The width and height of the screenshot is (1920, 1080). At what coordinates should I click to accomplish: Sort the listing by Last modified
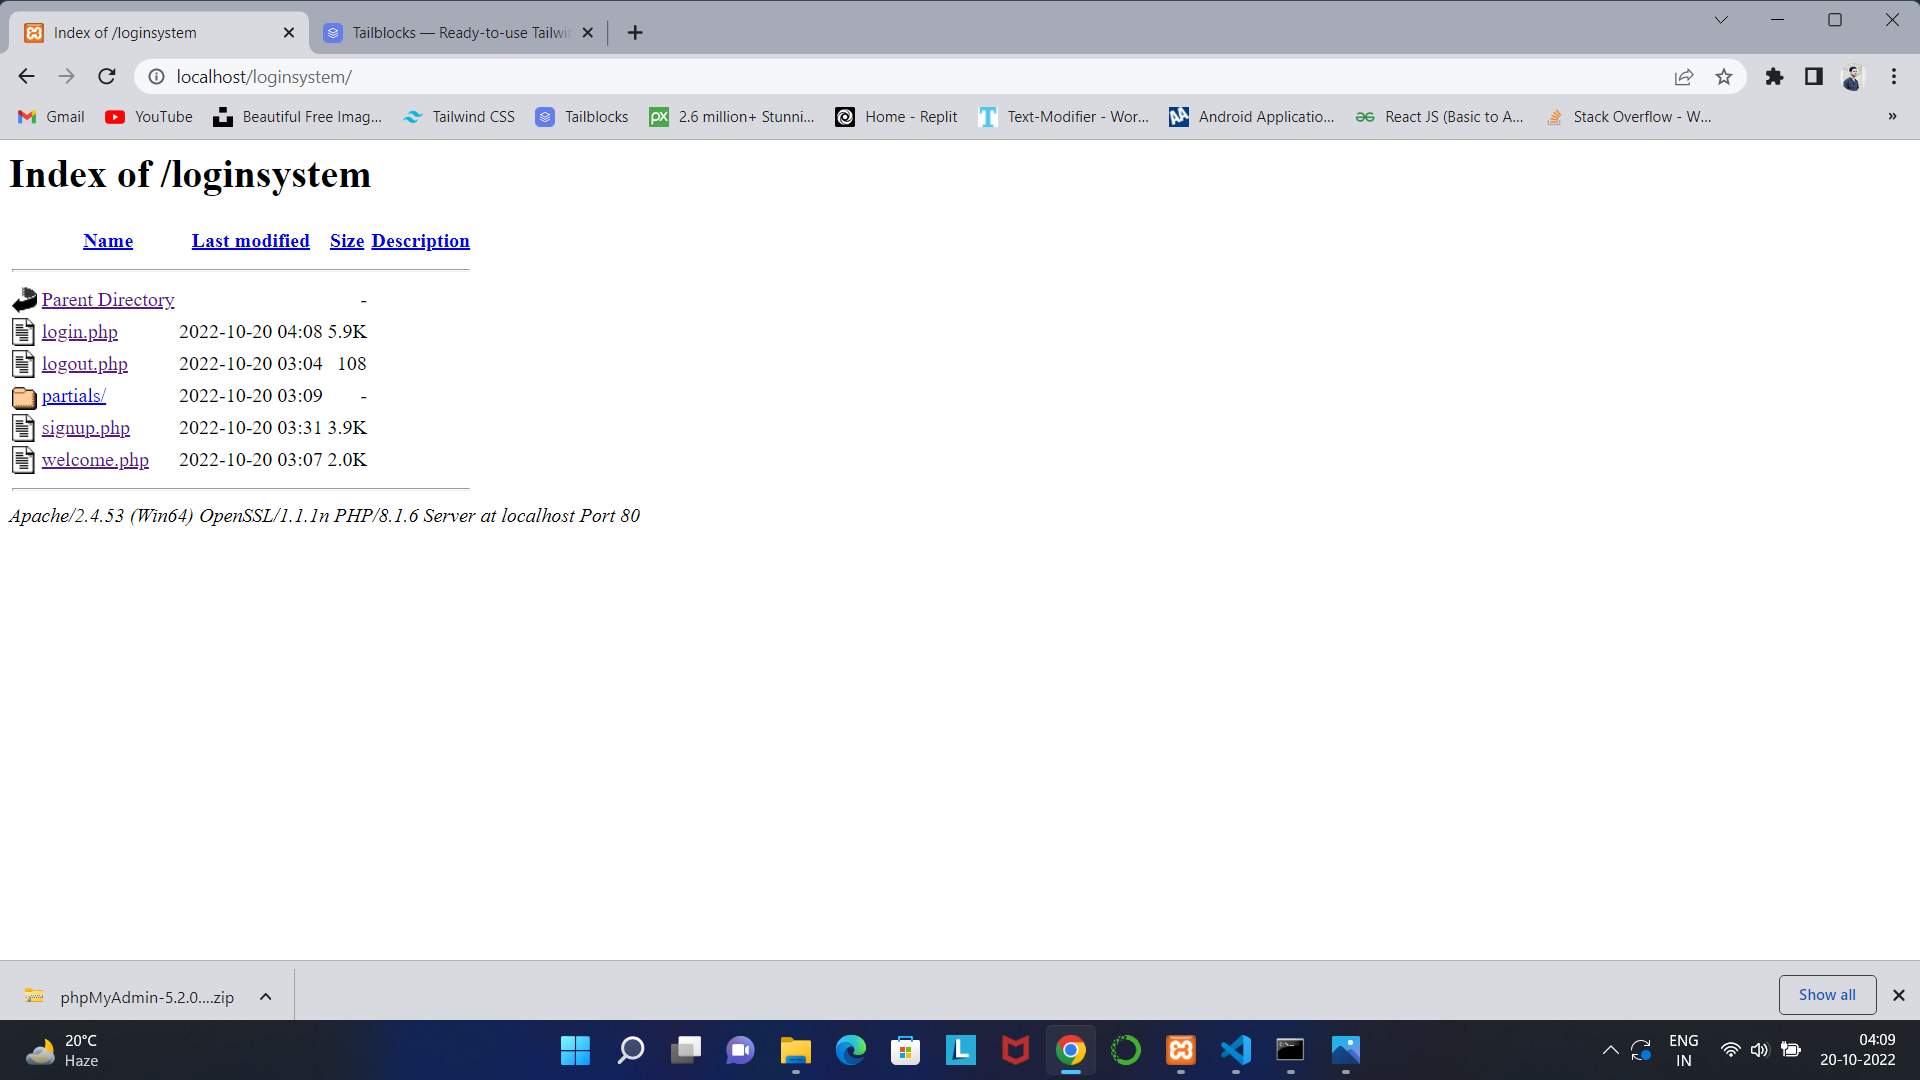[250, 240]
